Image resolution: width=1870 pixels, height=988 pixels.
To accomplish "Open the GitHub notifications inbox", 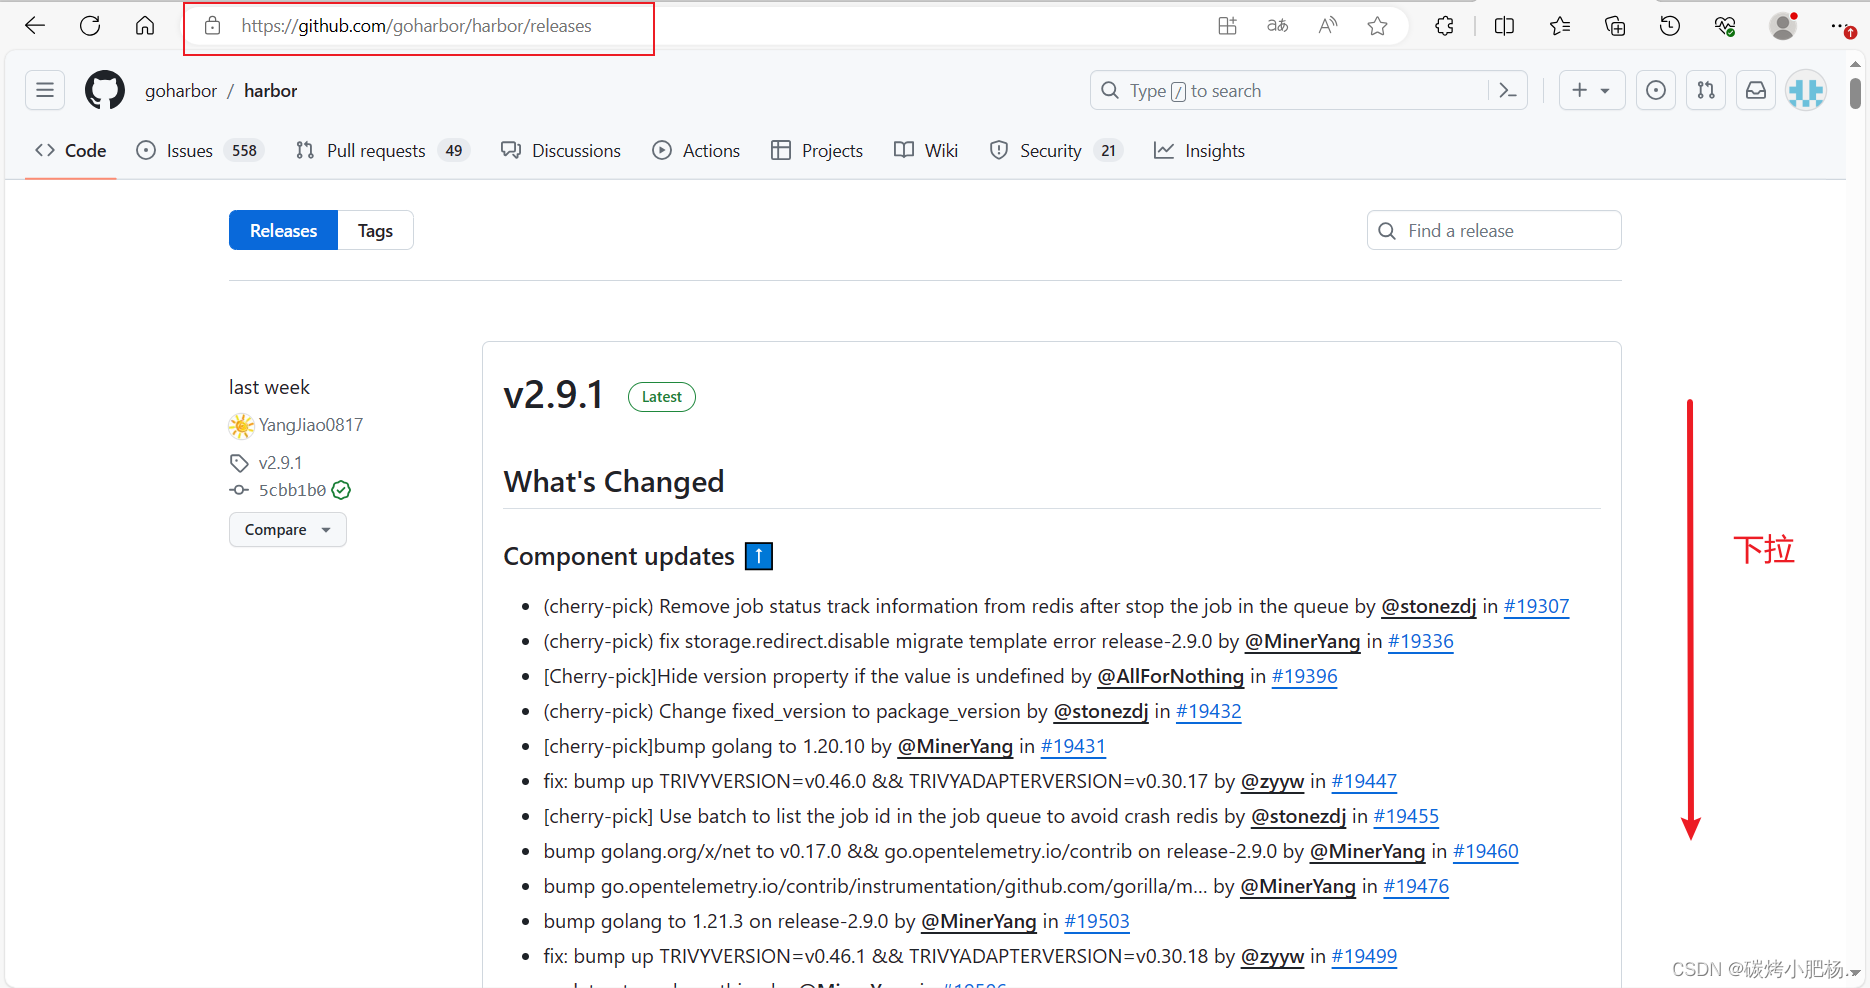I will coord(1756,91).
